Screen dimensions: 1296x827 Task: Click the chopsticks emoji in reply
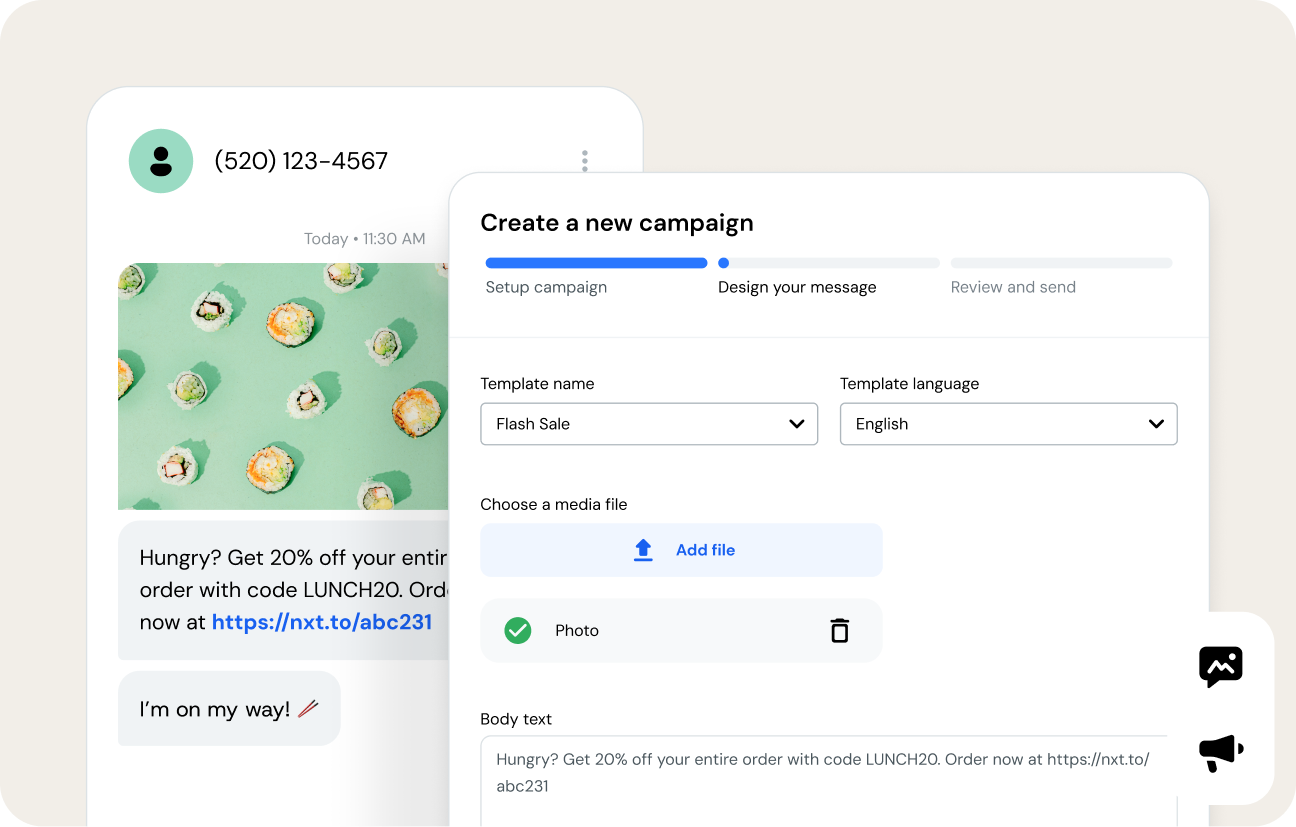pyautogui.click(x=308, y=709)
